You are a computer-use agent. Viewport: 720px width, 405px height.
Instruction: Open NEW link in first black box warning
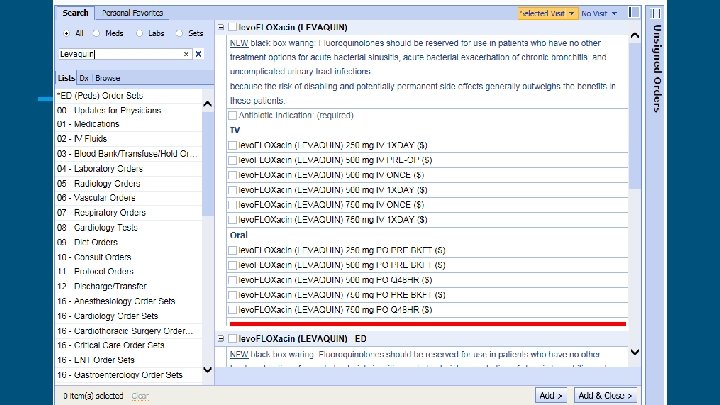coord(239,43)
